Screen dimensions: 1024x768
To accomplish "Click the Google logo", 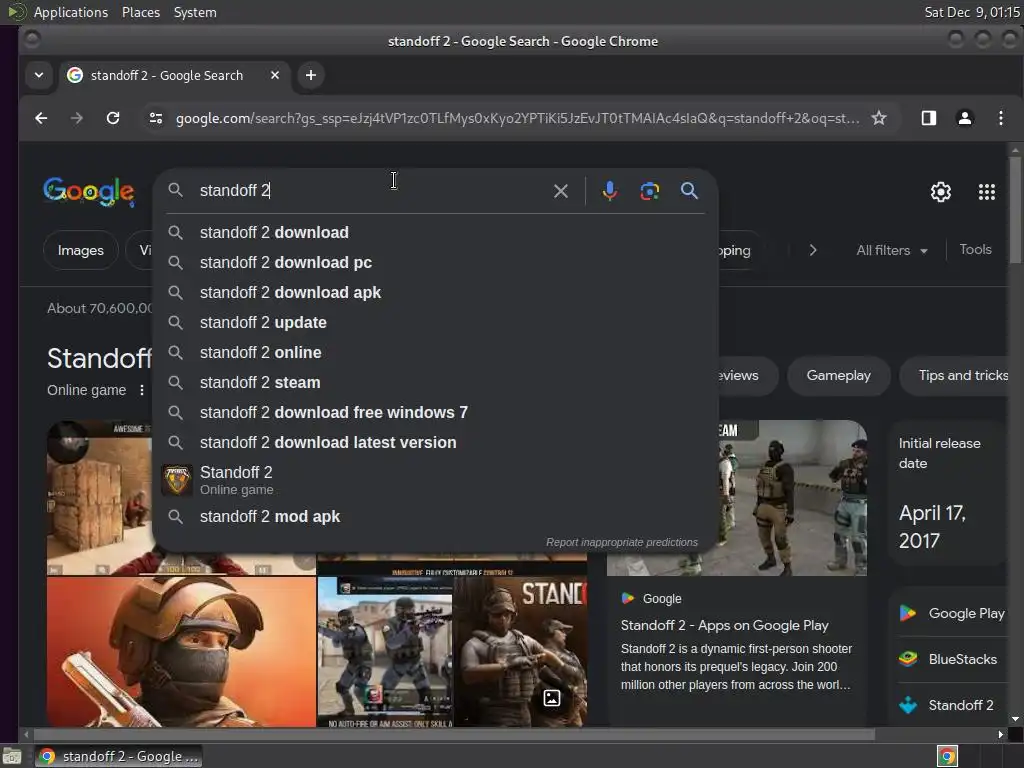I will pyautogui.click(x=89, y=192).
